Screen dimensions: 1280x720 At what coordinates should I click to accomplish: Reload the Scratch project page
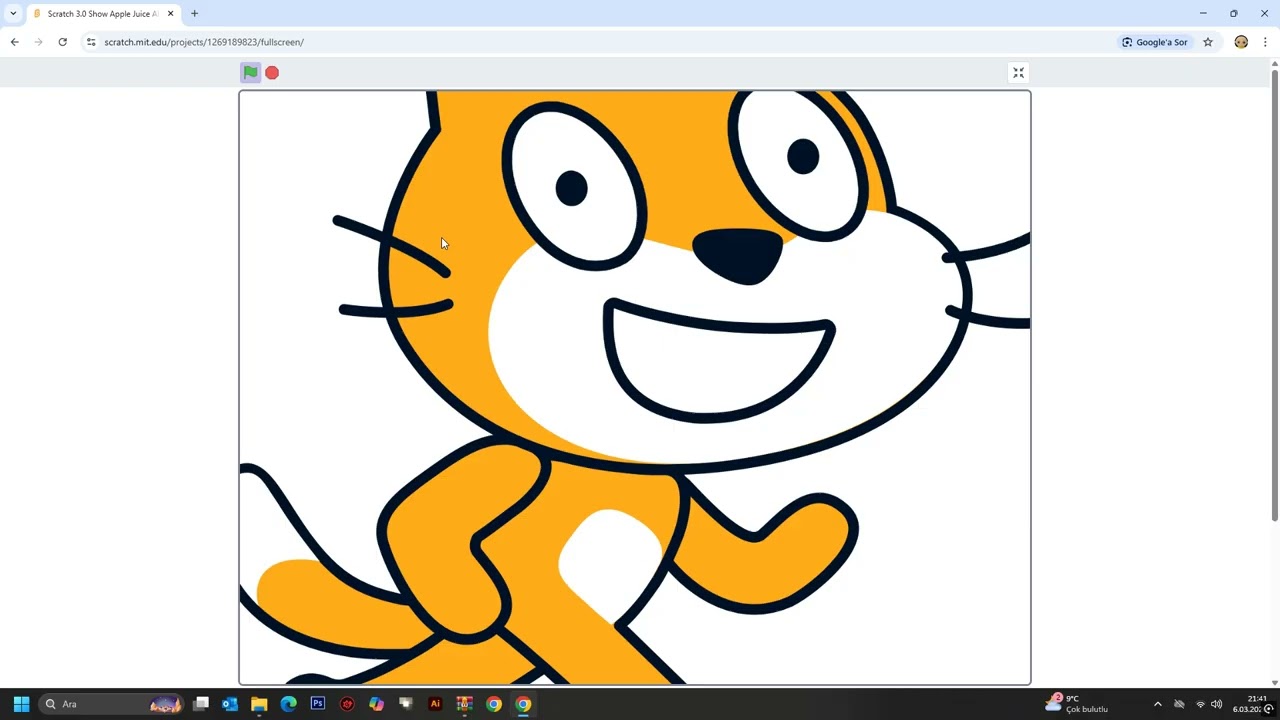point(62,42)
